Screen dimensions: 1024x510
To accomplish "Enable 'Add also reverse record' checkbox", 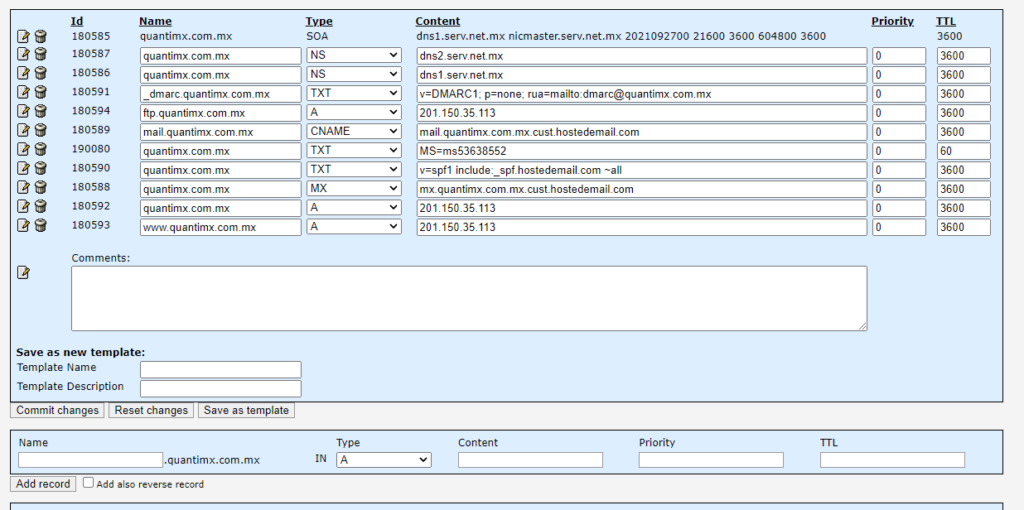I will [x=89, y=483].
